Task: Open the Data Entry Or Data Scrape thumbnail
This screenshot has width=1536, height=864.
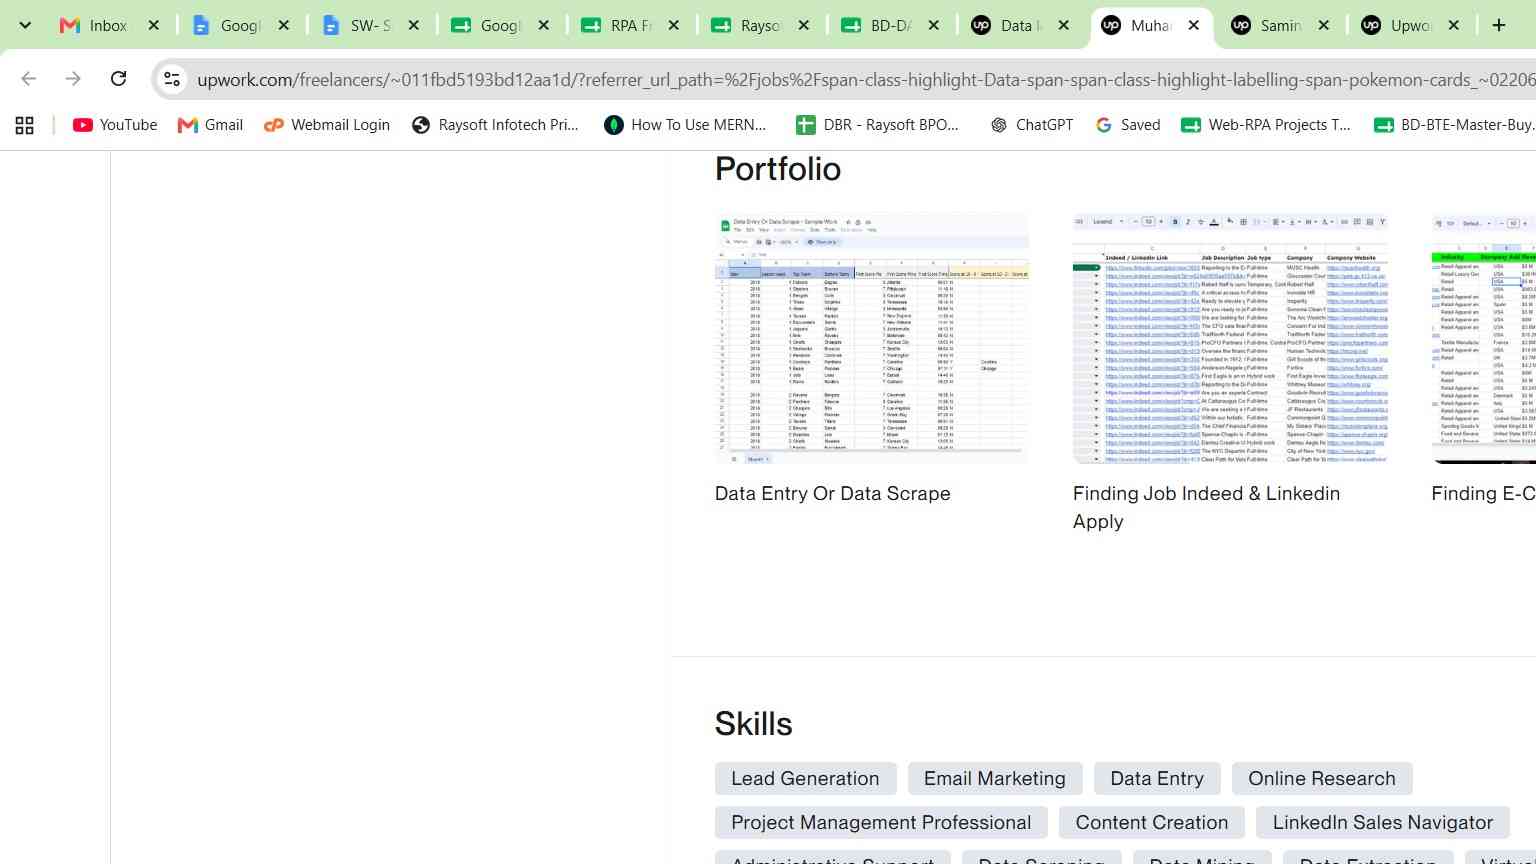Action: point(872,338)
